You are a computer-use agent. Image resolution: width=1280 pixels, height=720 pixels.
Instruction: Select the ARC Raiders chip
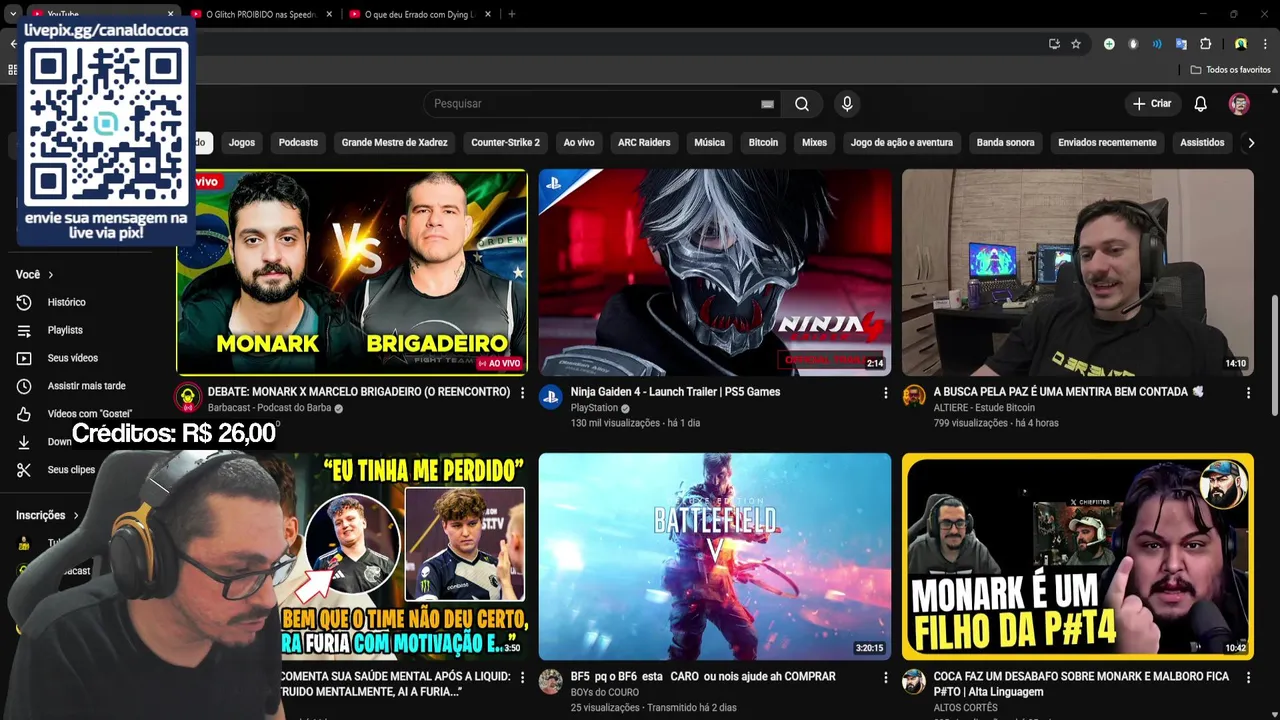[x=644, y=143]
